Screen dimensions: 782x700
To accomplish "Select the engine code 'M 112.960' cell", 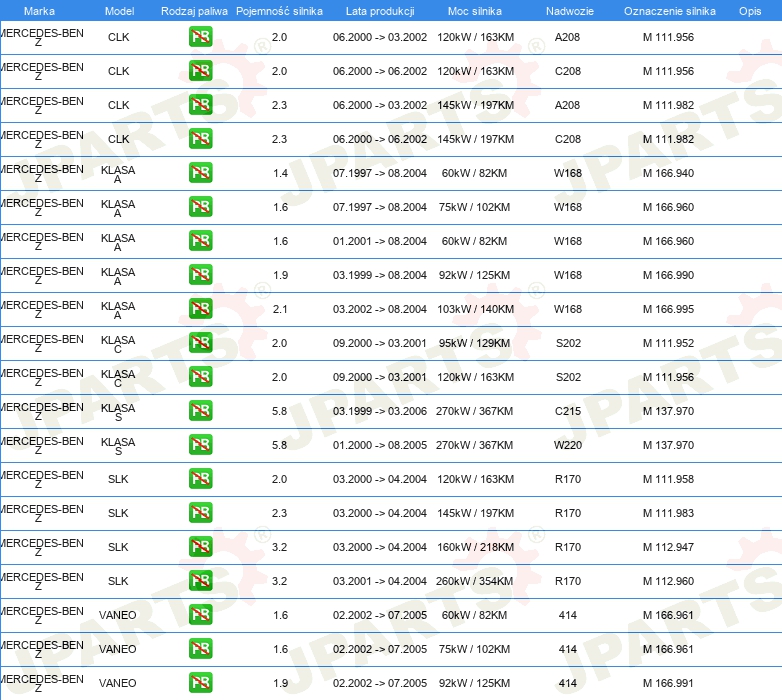I will click(x=668, y=581).
